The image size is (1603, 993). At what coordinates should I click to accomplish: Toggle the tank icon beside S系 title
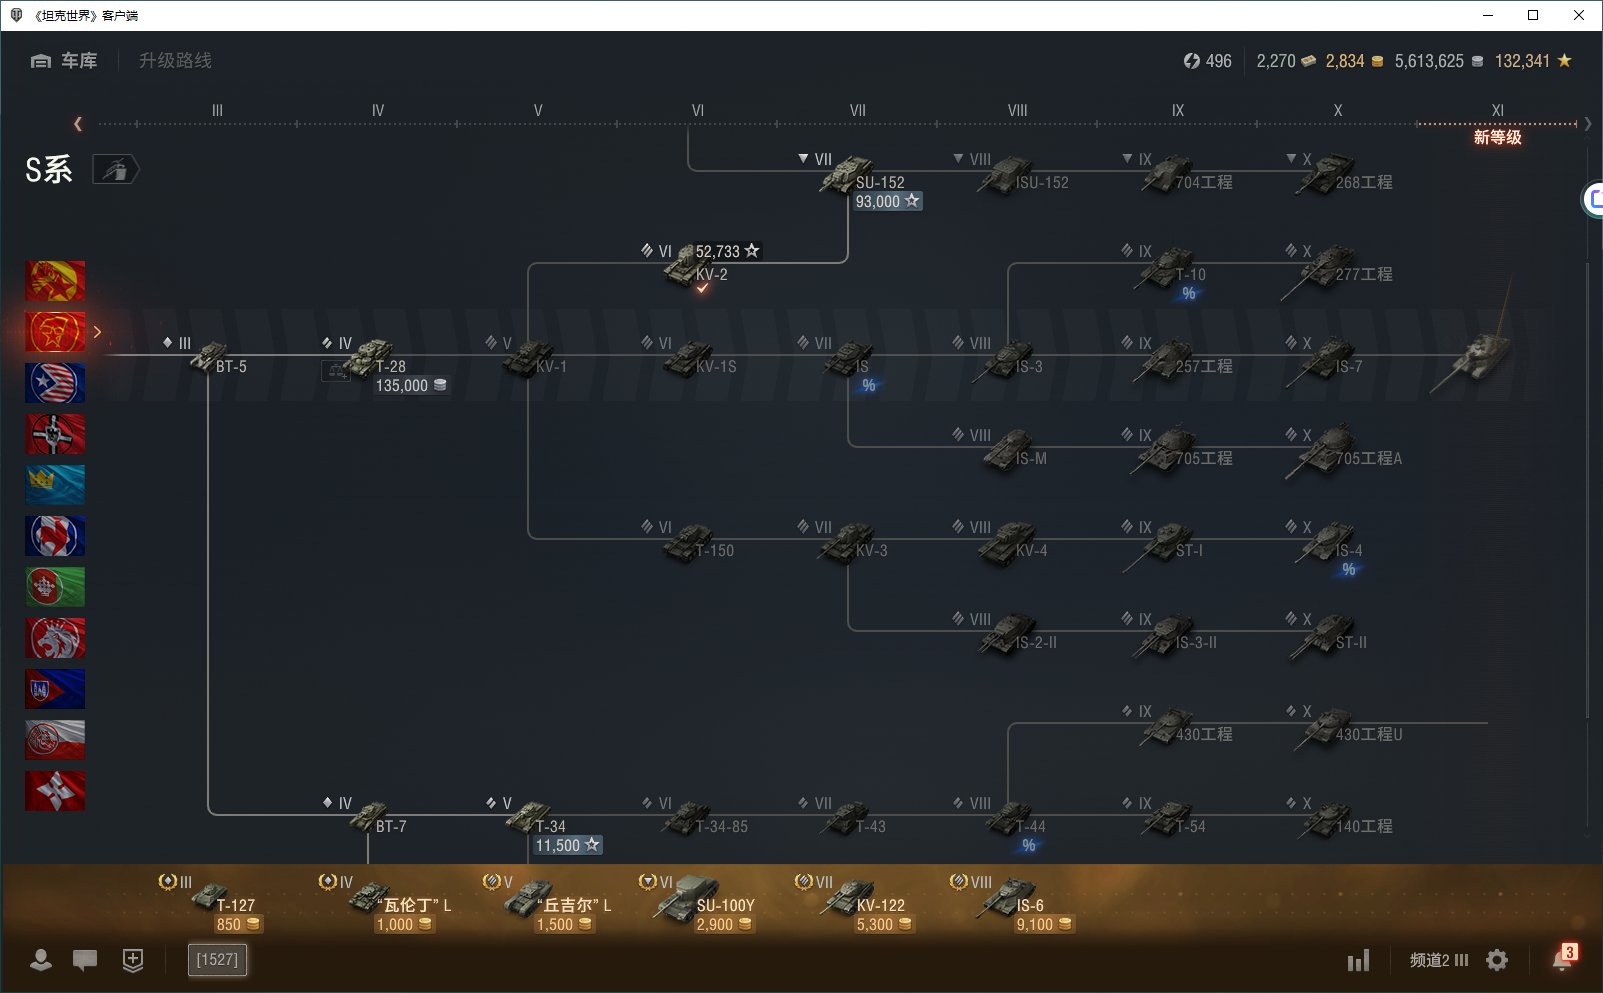(116, 170)
